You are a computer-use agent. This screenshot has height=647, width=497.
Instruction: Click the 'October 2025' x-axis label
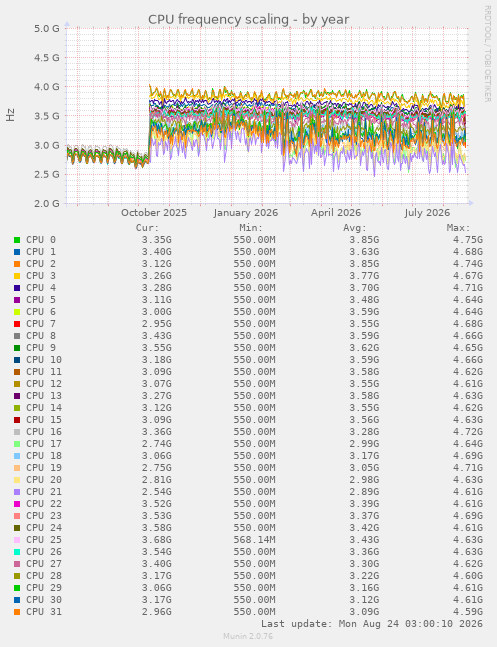coord(154,213)
